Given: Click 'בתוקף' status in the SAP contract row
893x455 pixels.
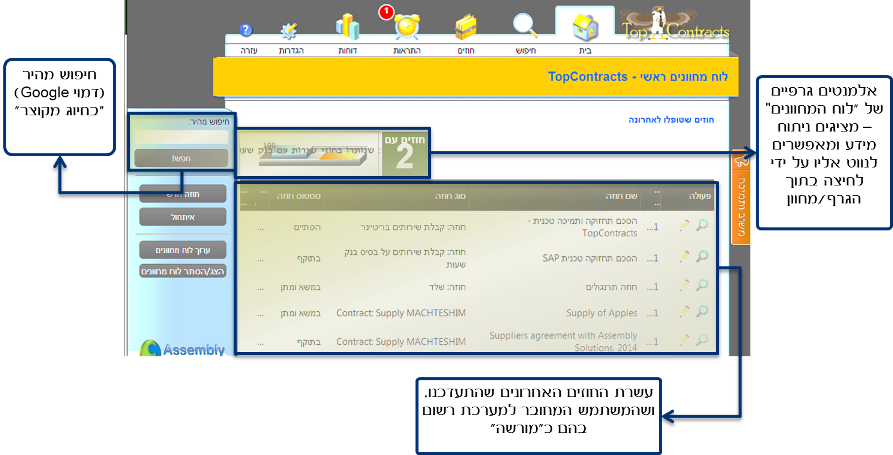Looking at the screenshot, I should [x=309, y=258].
